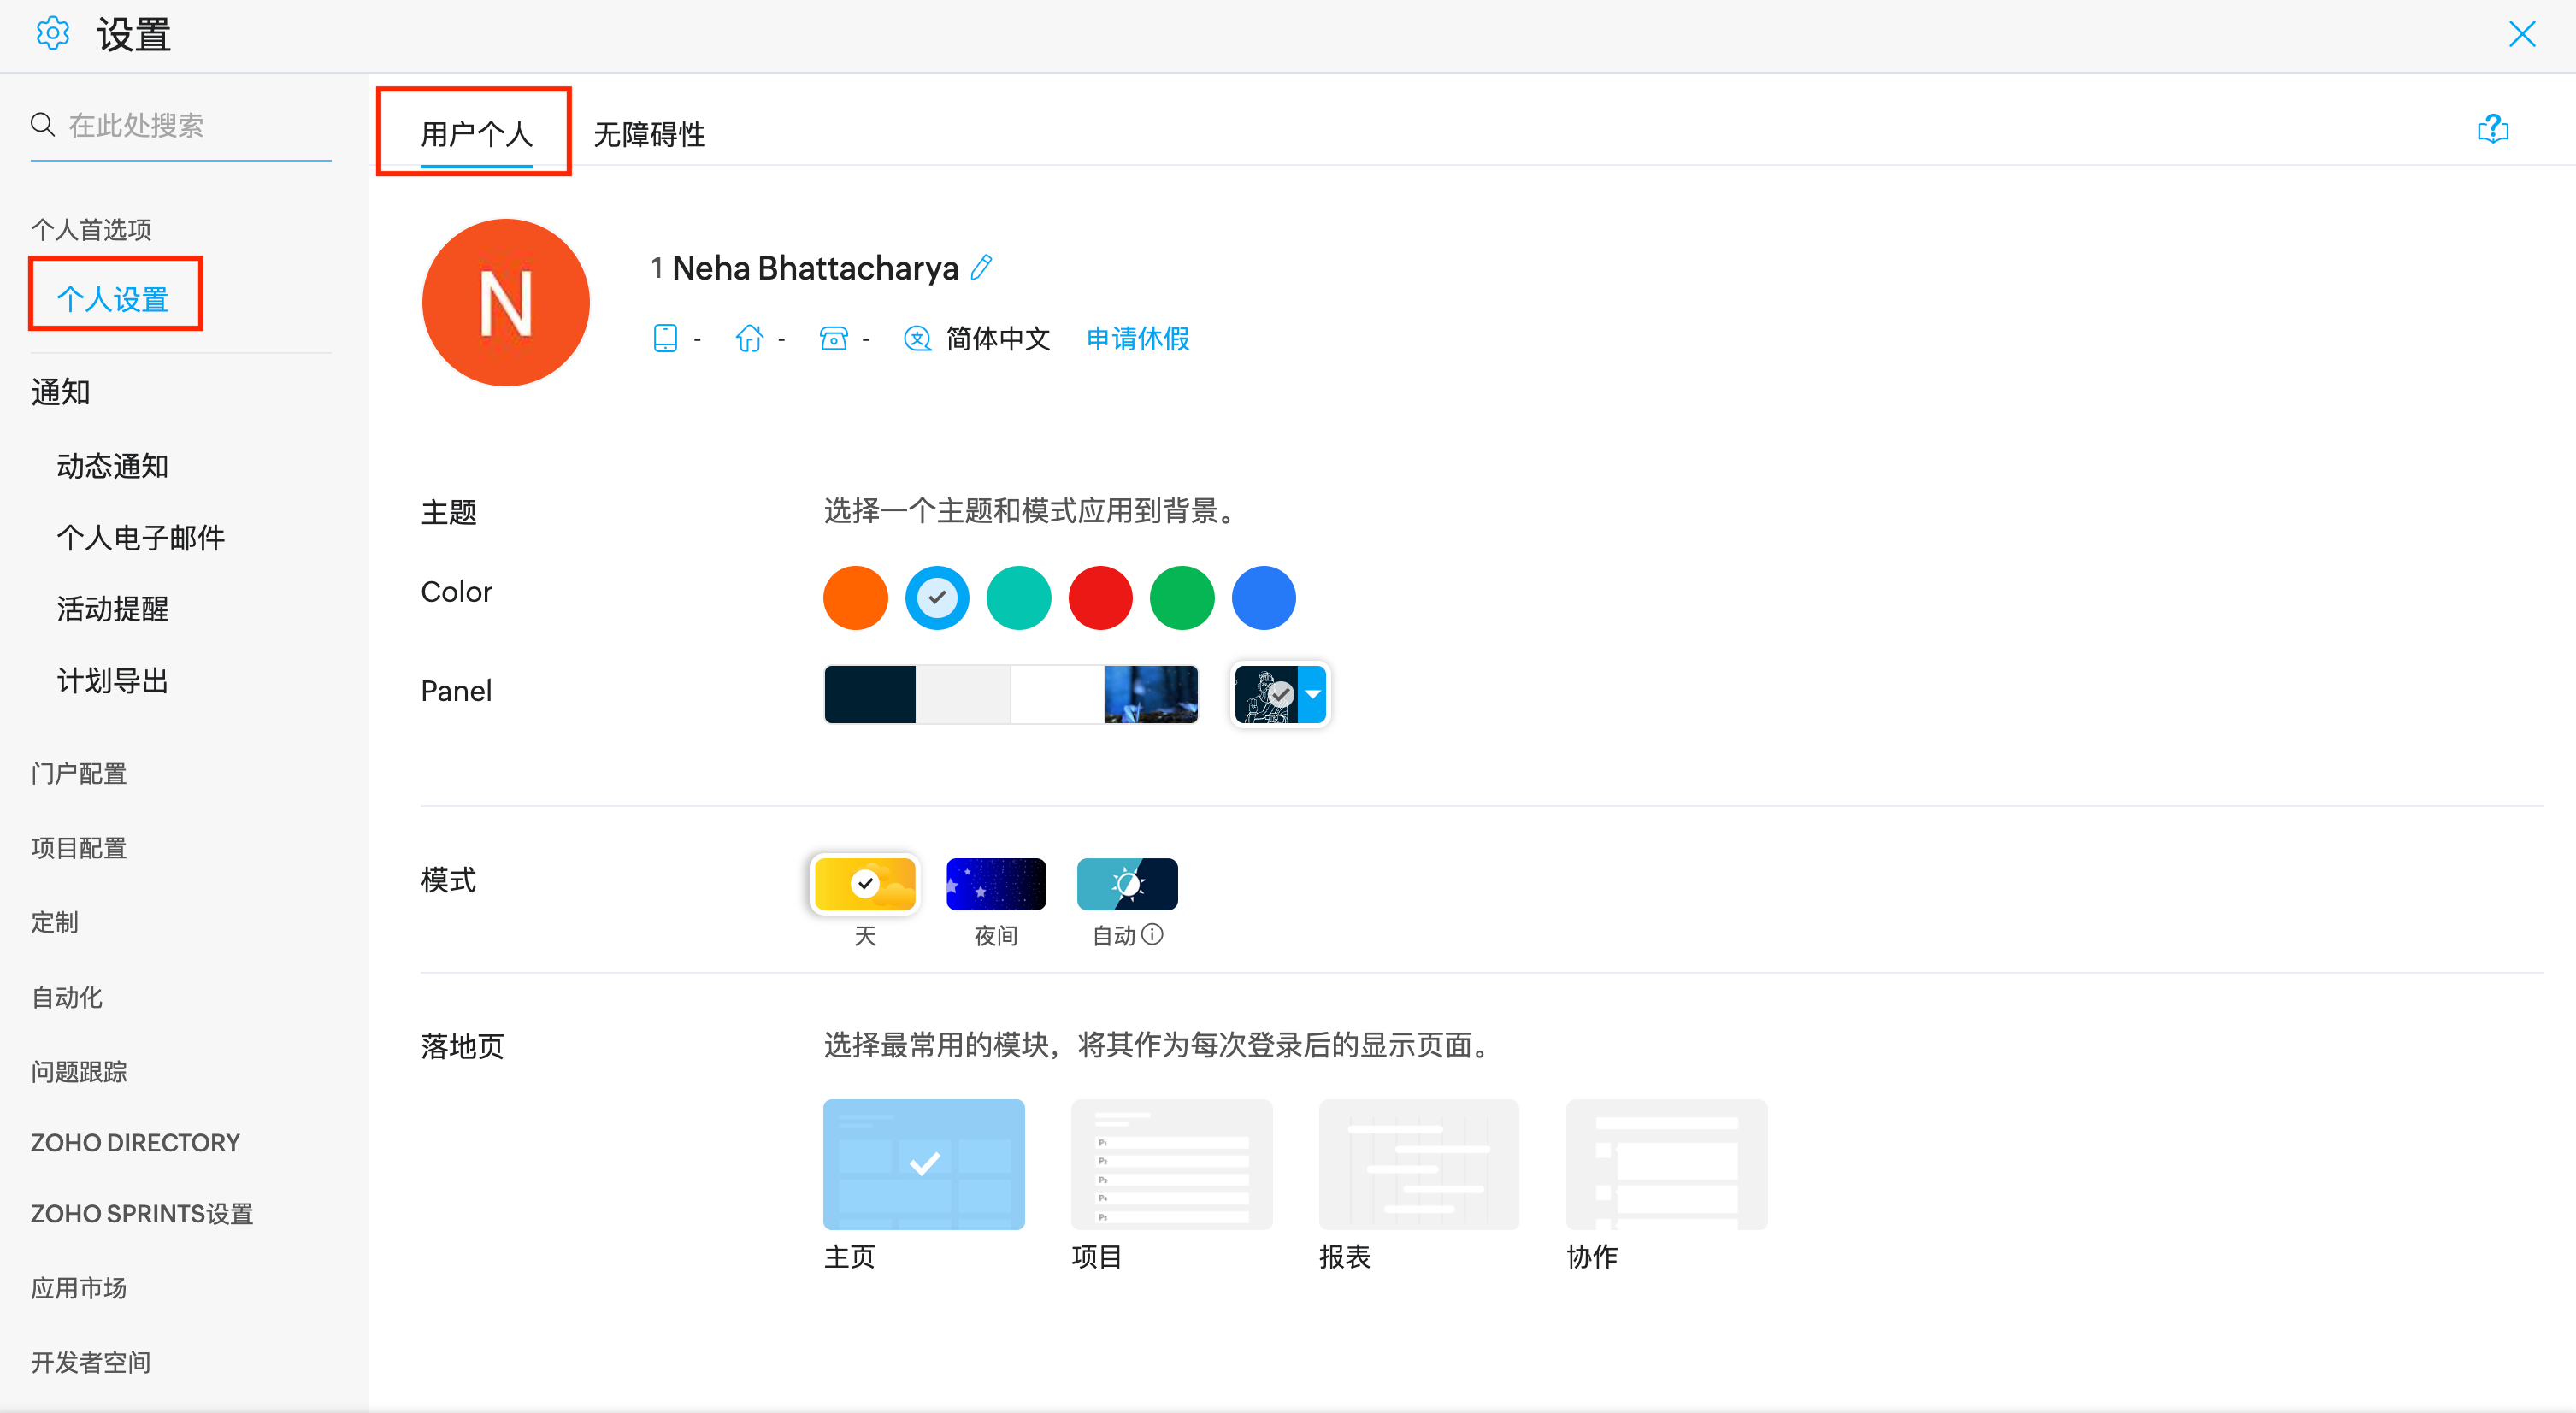Viewport: 2576px width, 1413px height.
Task: Expand the panel background image dropdown
Action: tap(1313, 694)
